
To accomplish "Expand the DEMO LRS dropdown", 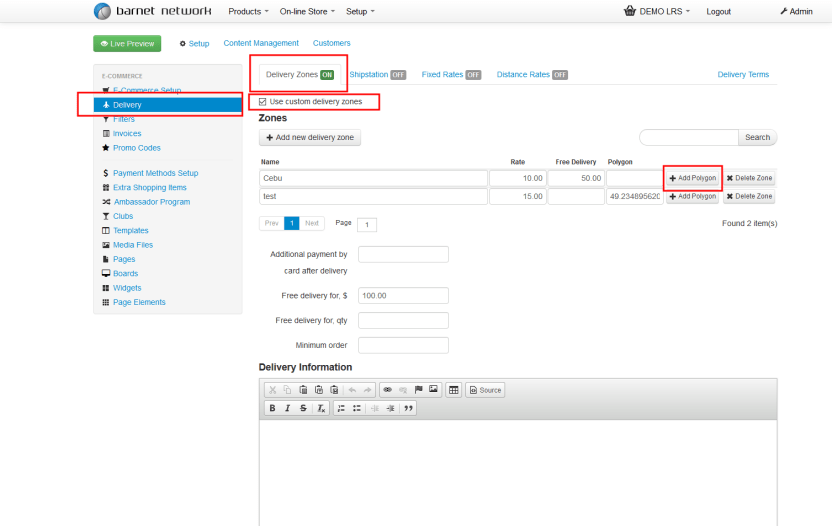I will point(664,12).
